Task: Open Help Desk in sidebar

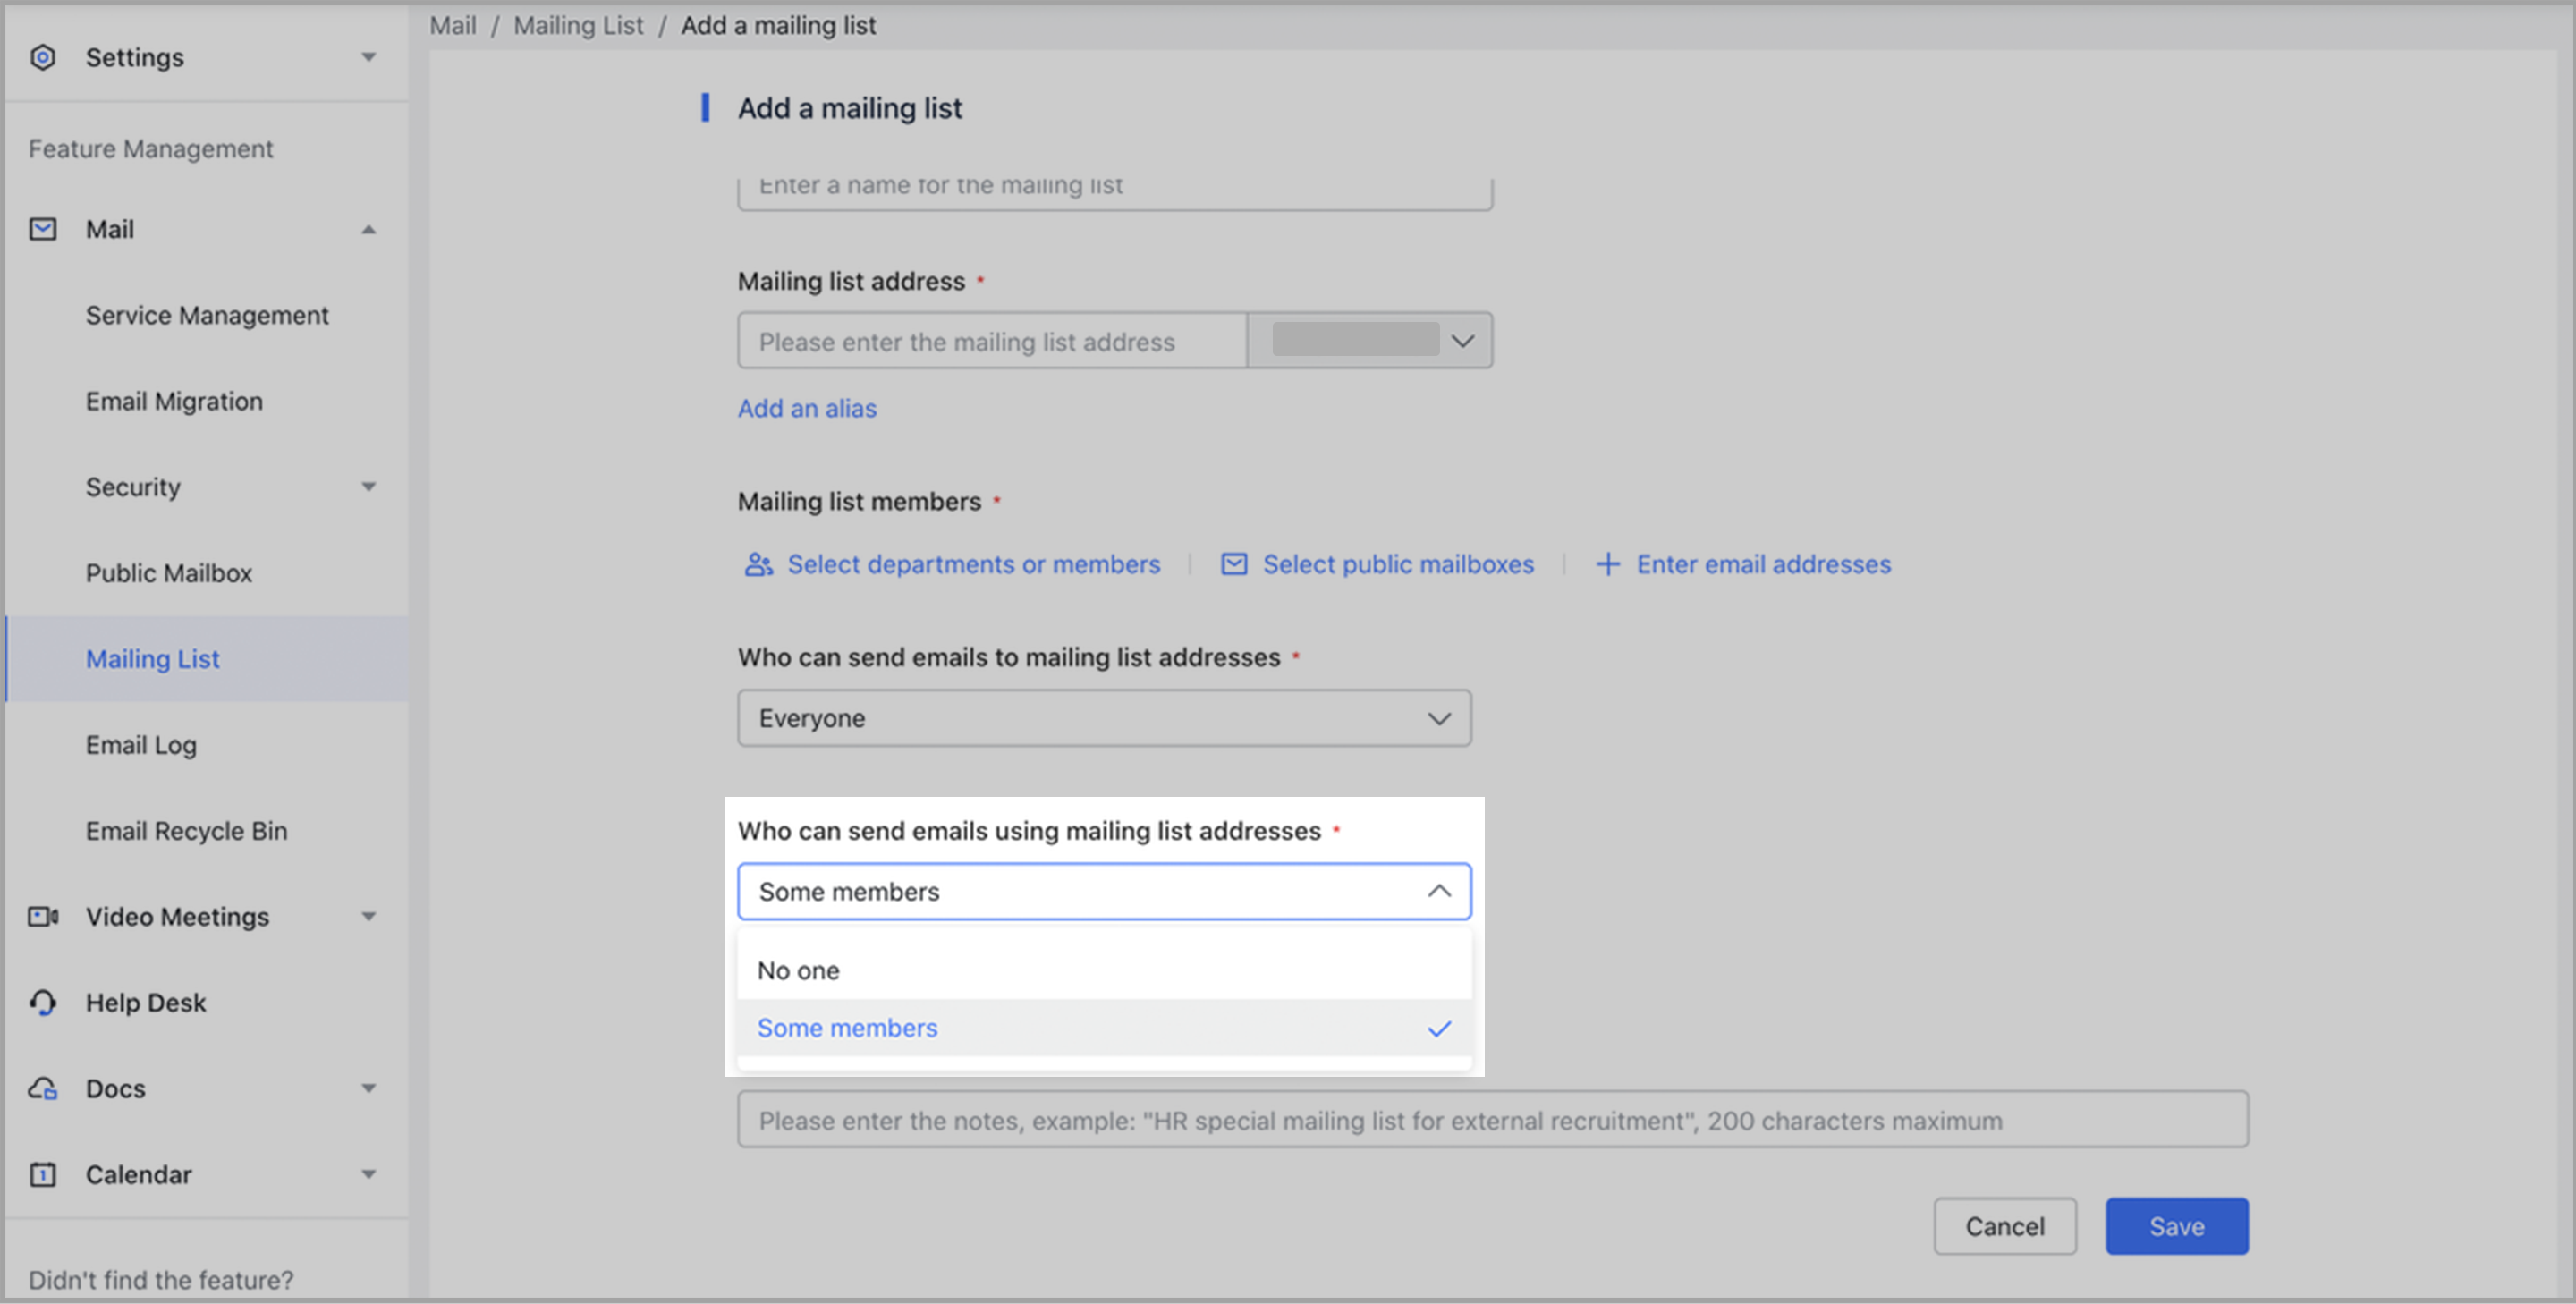Action: [x=146, y=1002]
